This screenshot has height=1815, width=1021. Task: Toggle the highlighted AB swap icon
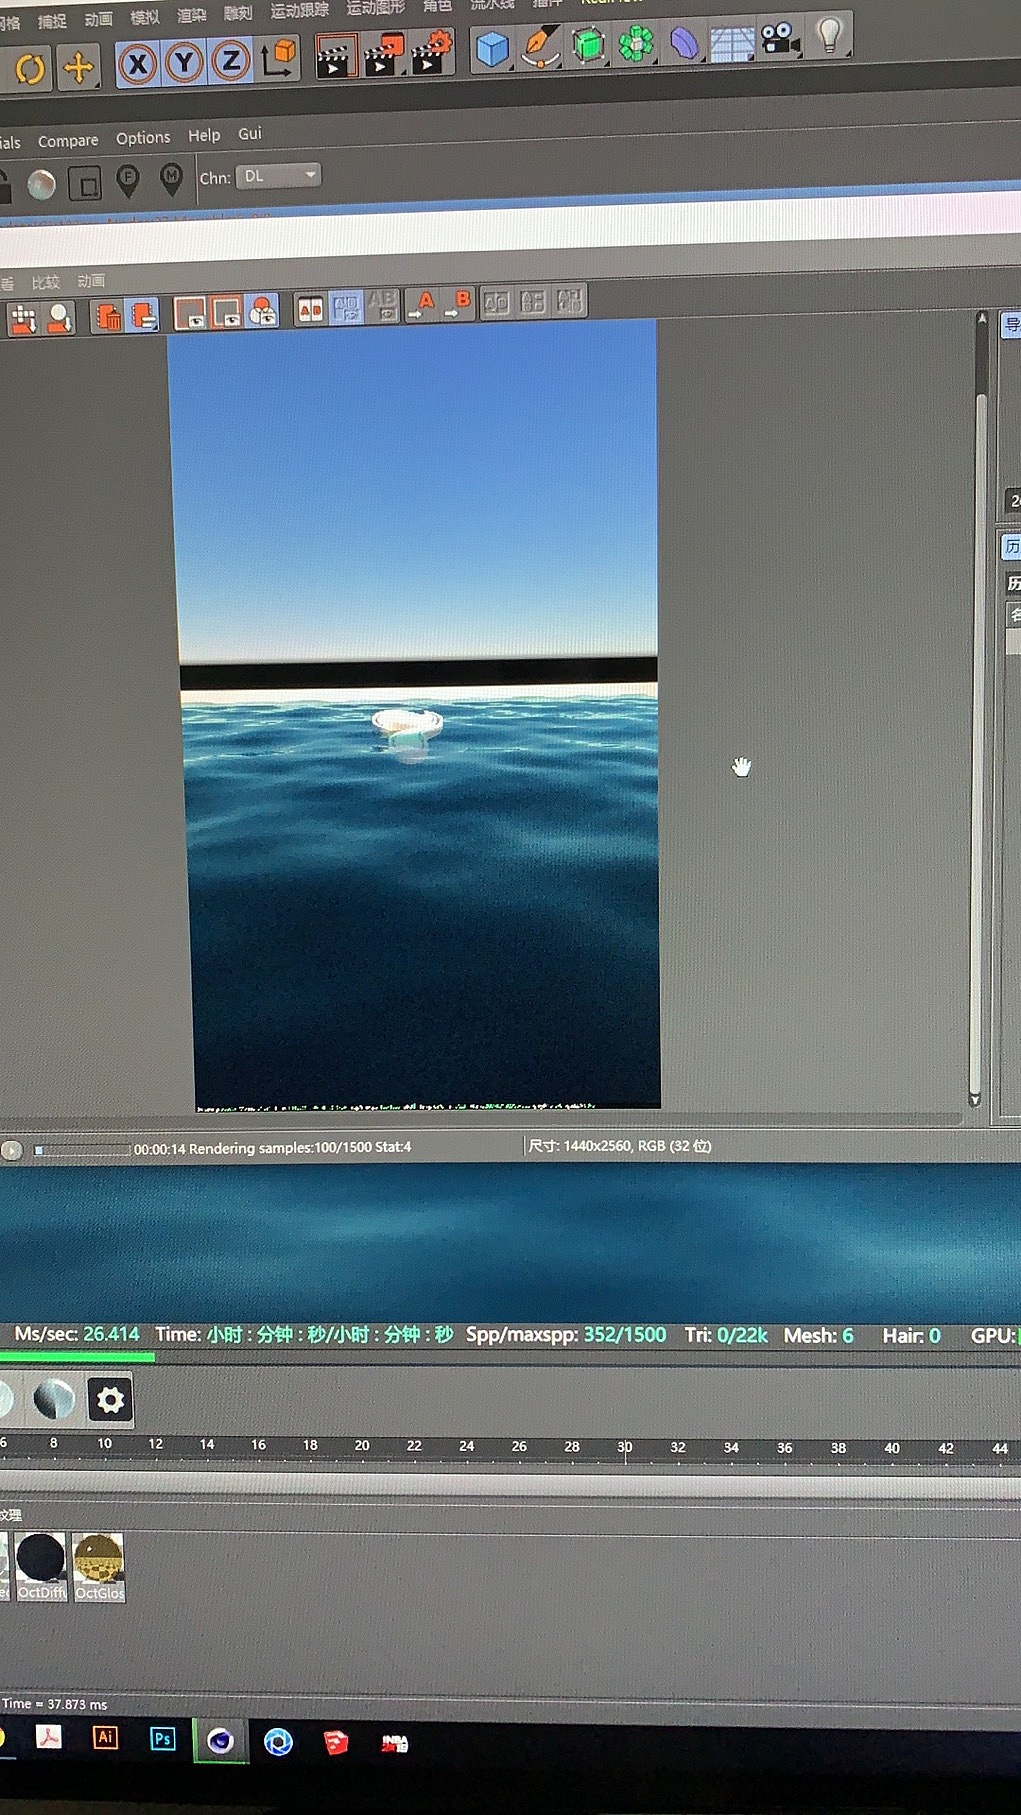(x=346, y=308)
